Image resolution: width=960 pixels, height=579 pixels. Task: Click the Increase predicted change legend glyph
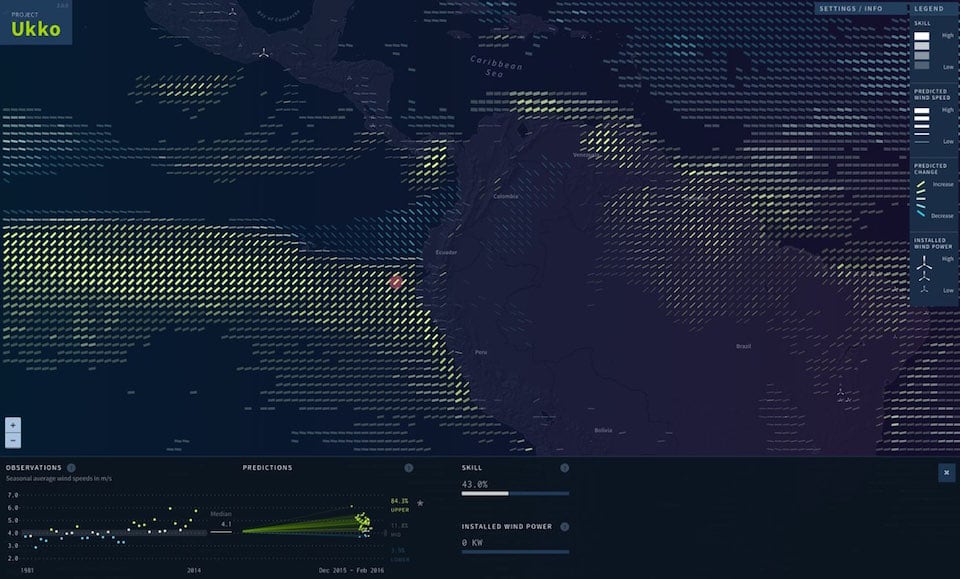tap(922, 185)
